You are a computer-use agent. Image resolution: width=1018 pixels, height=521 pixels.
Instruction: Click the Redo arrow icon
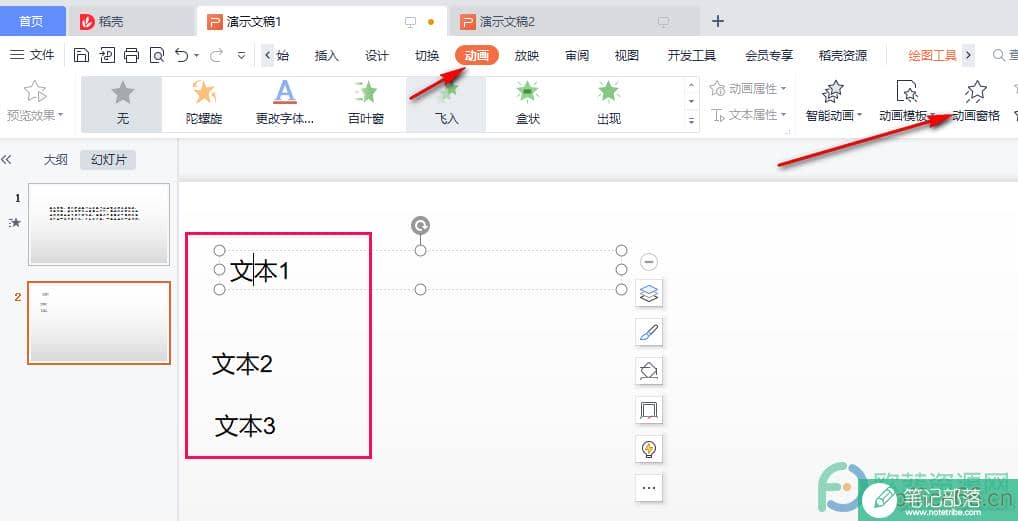[217, 55]
